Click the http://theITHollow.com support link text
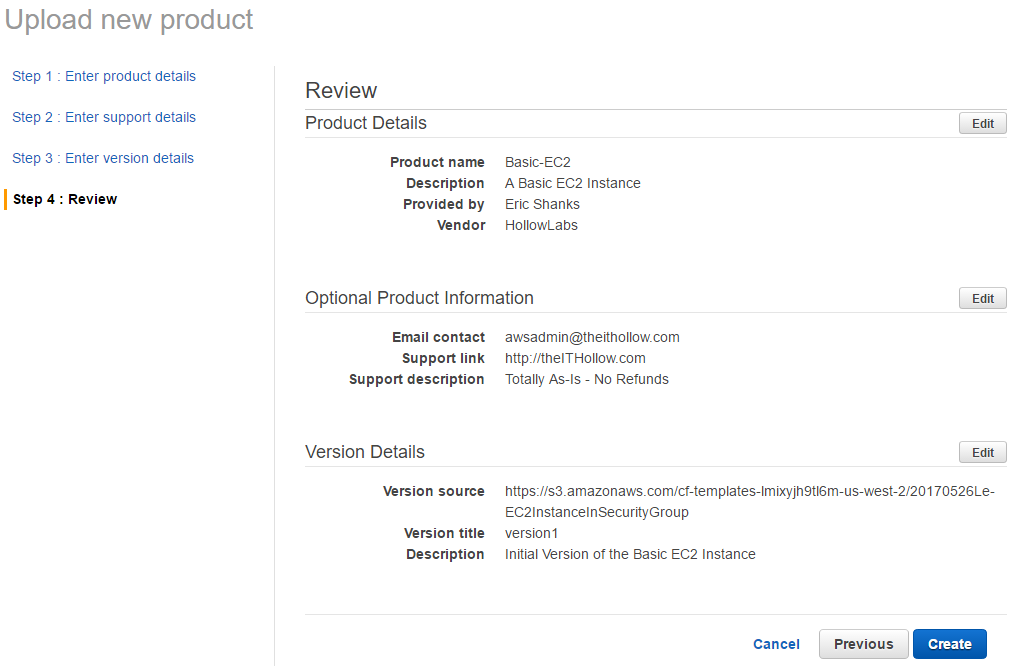The image size is (1014, 666). (x=575, y=358)
